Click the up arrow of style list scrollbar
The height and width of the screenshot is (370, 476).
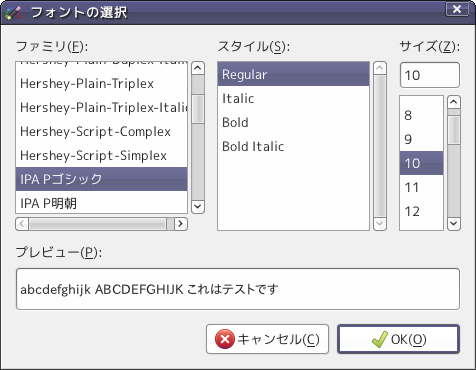[x=380, y=68]
